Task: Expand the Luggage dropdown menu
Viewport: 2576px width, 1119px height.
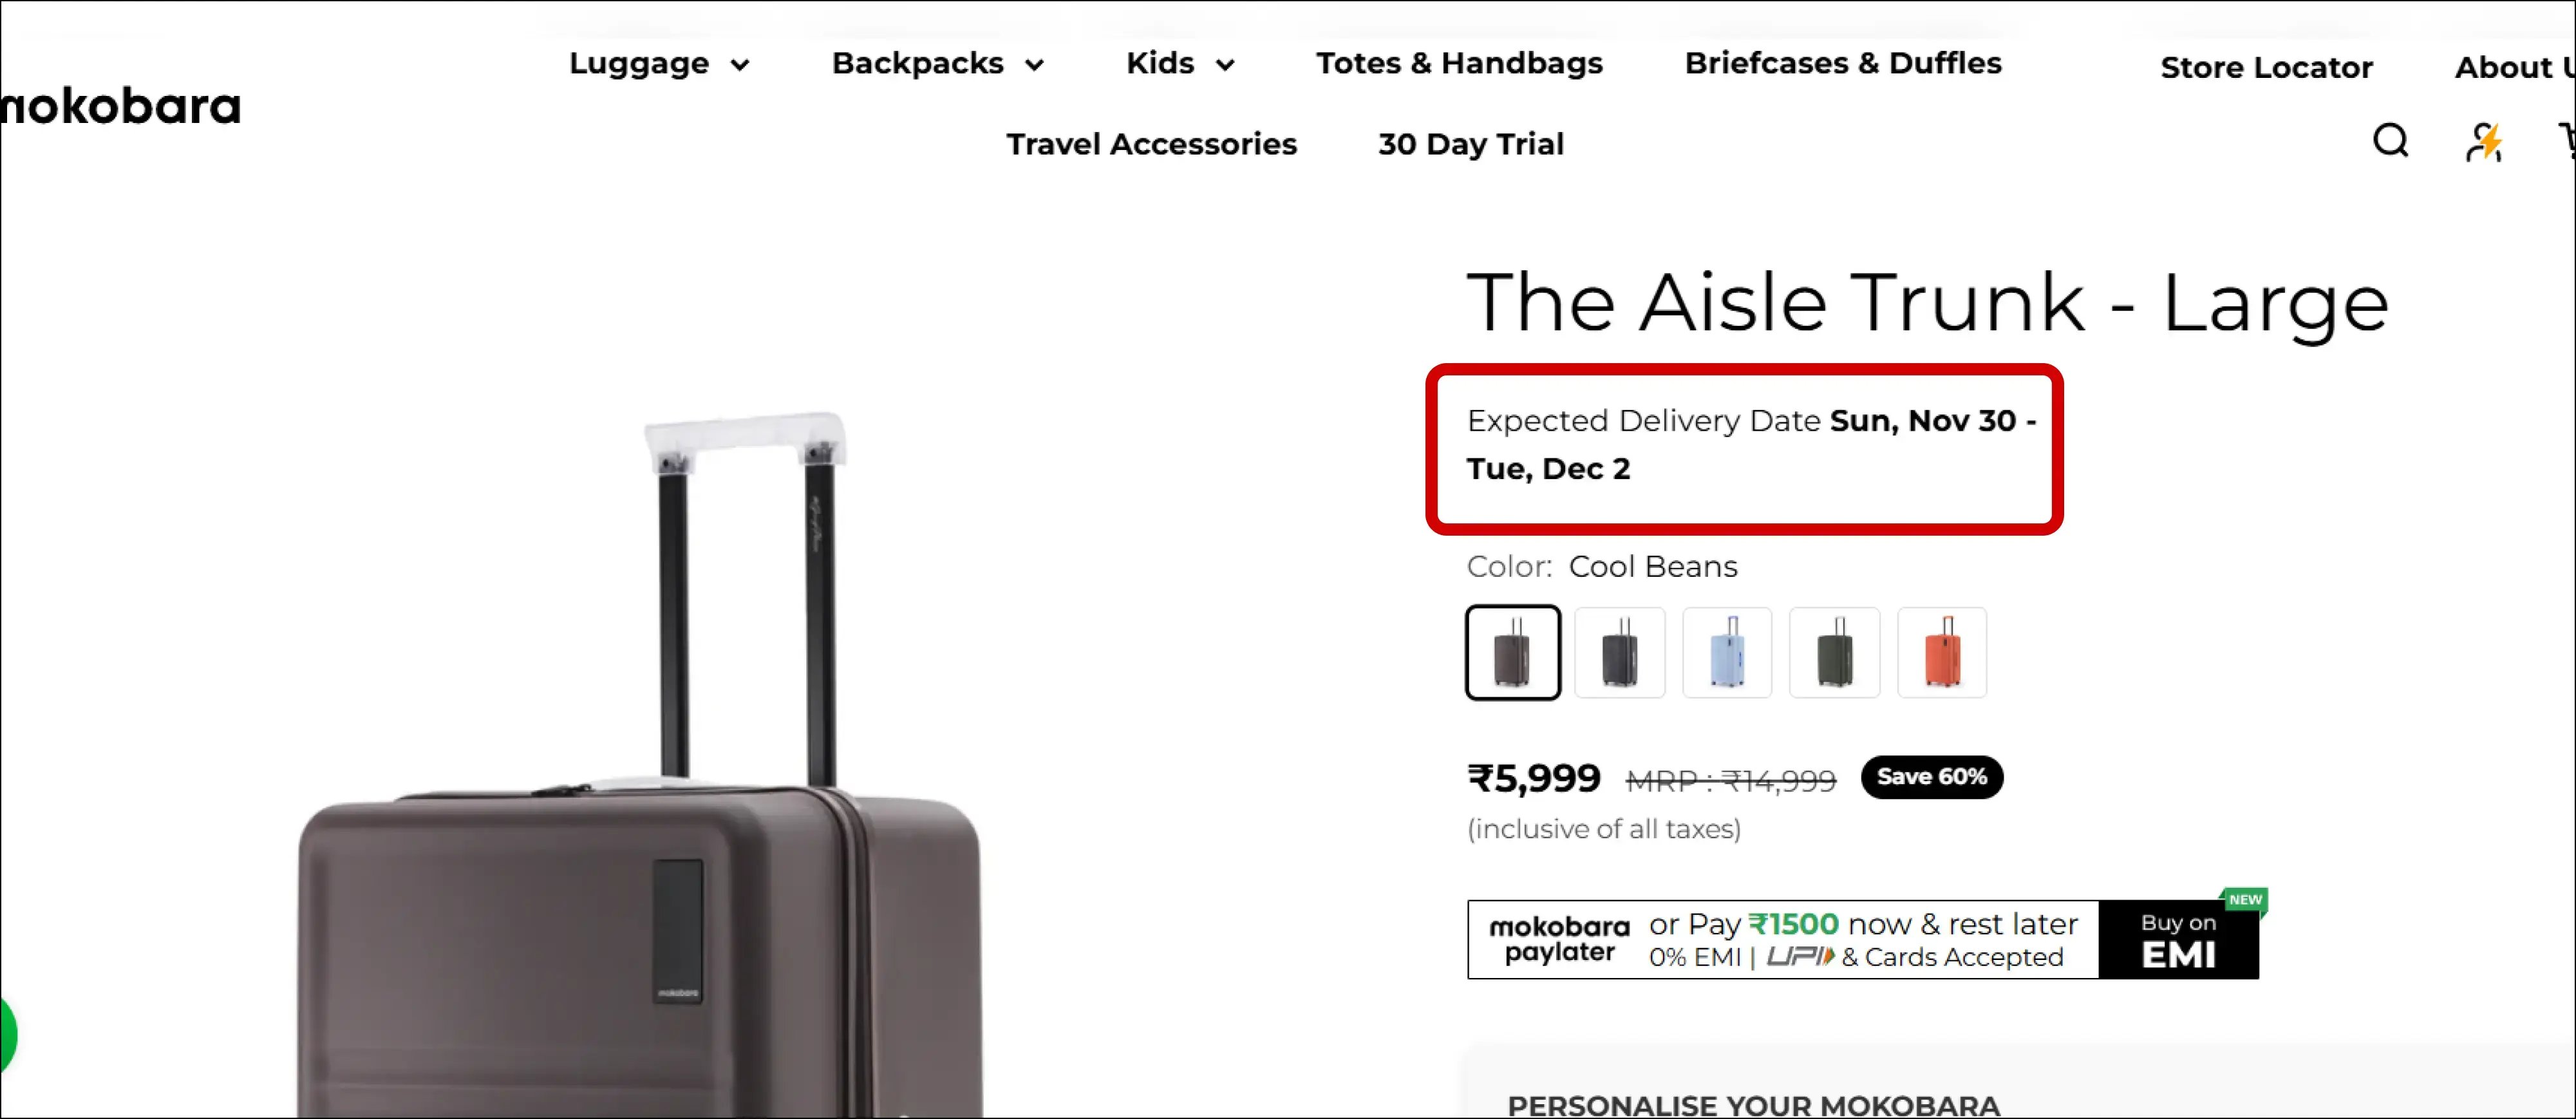Action: point(658,64)
